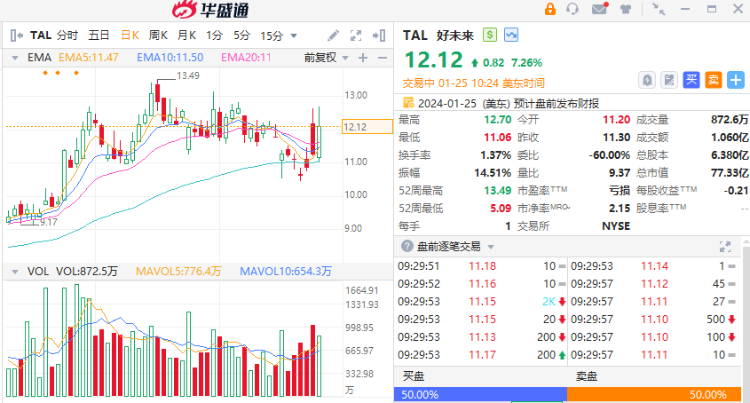Click the 成交量 value 872.6万
The height and width of the screenshot is (403, 750).
[x=729, y=120]
